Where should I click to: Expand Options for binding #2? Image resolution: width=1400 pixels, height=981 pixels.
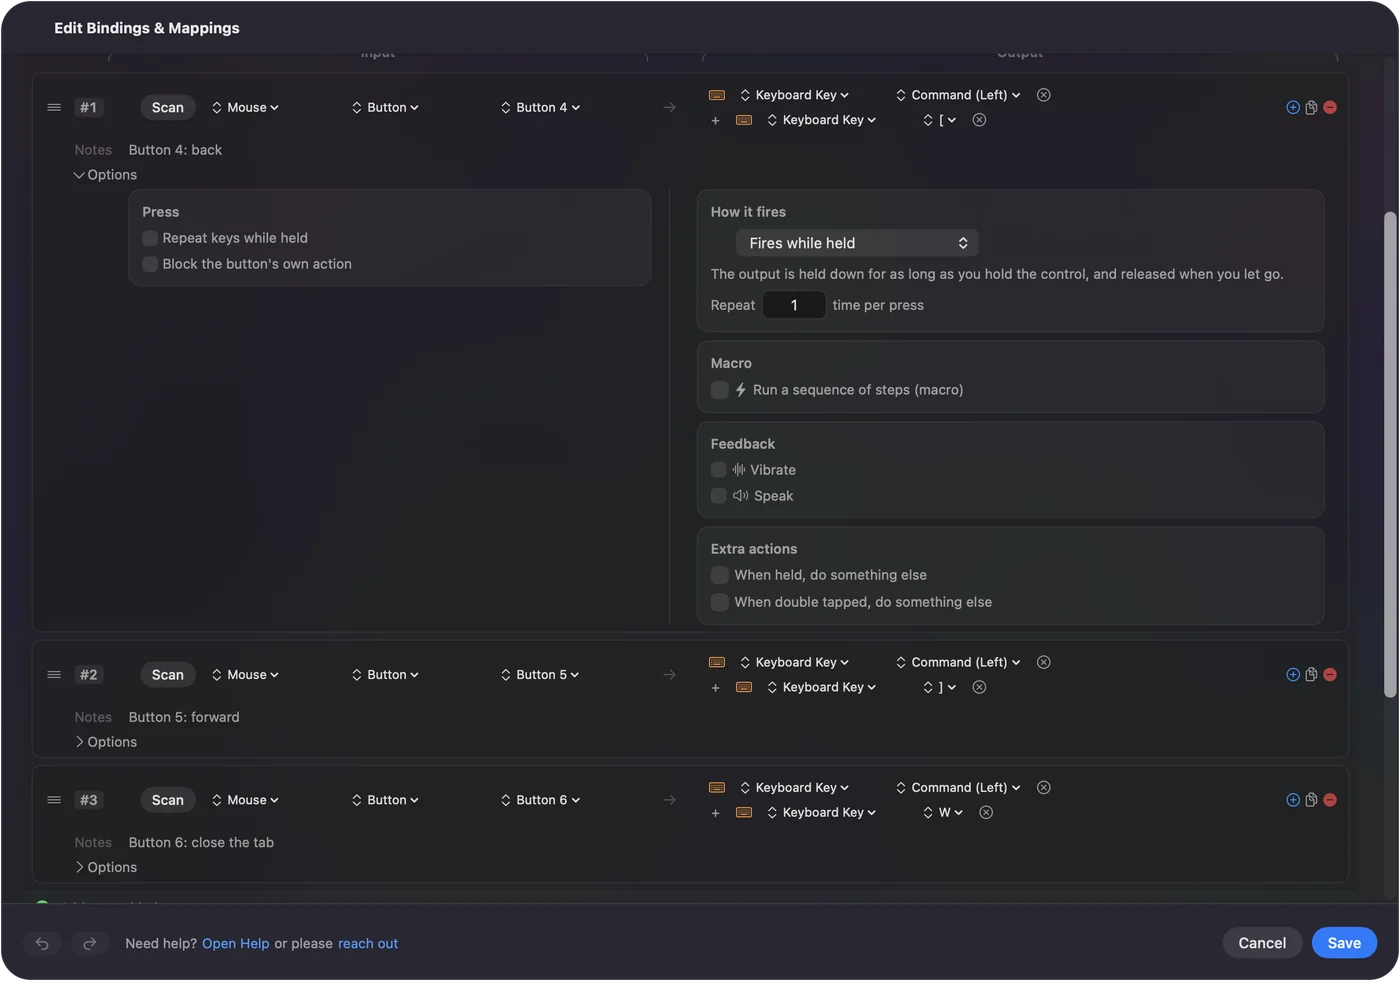tap(105, 742)
